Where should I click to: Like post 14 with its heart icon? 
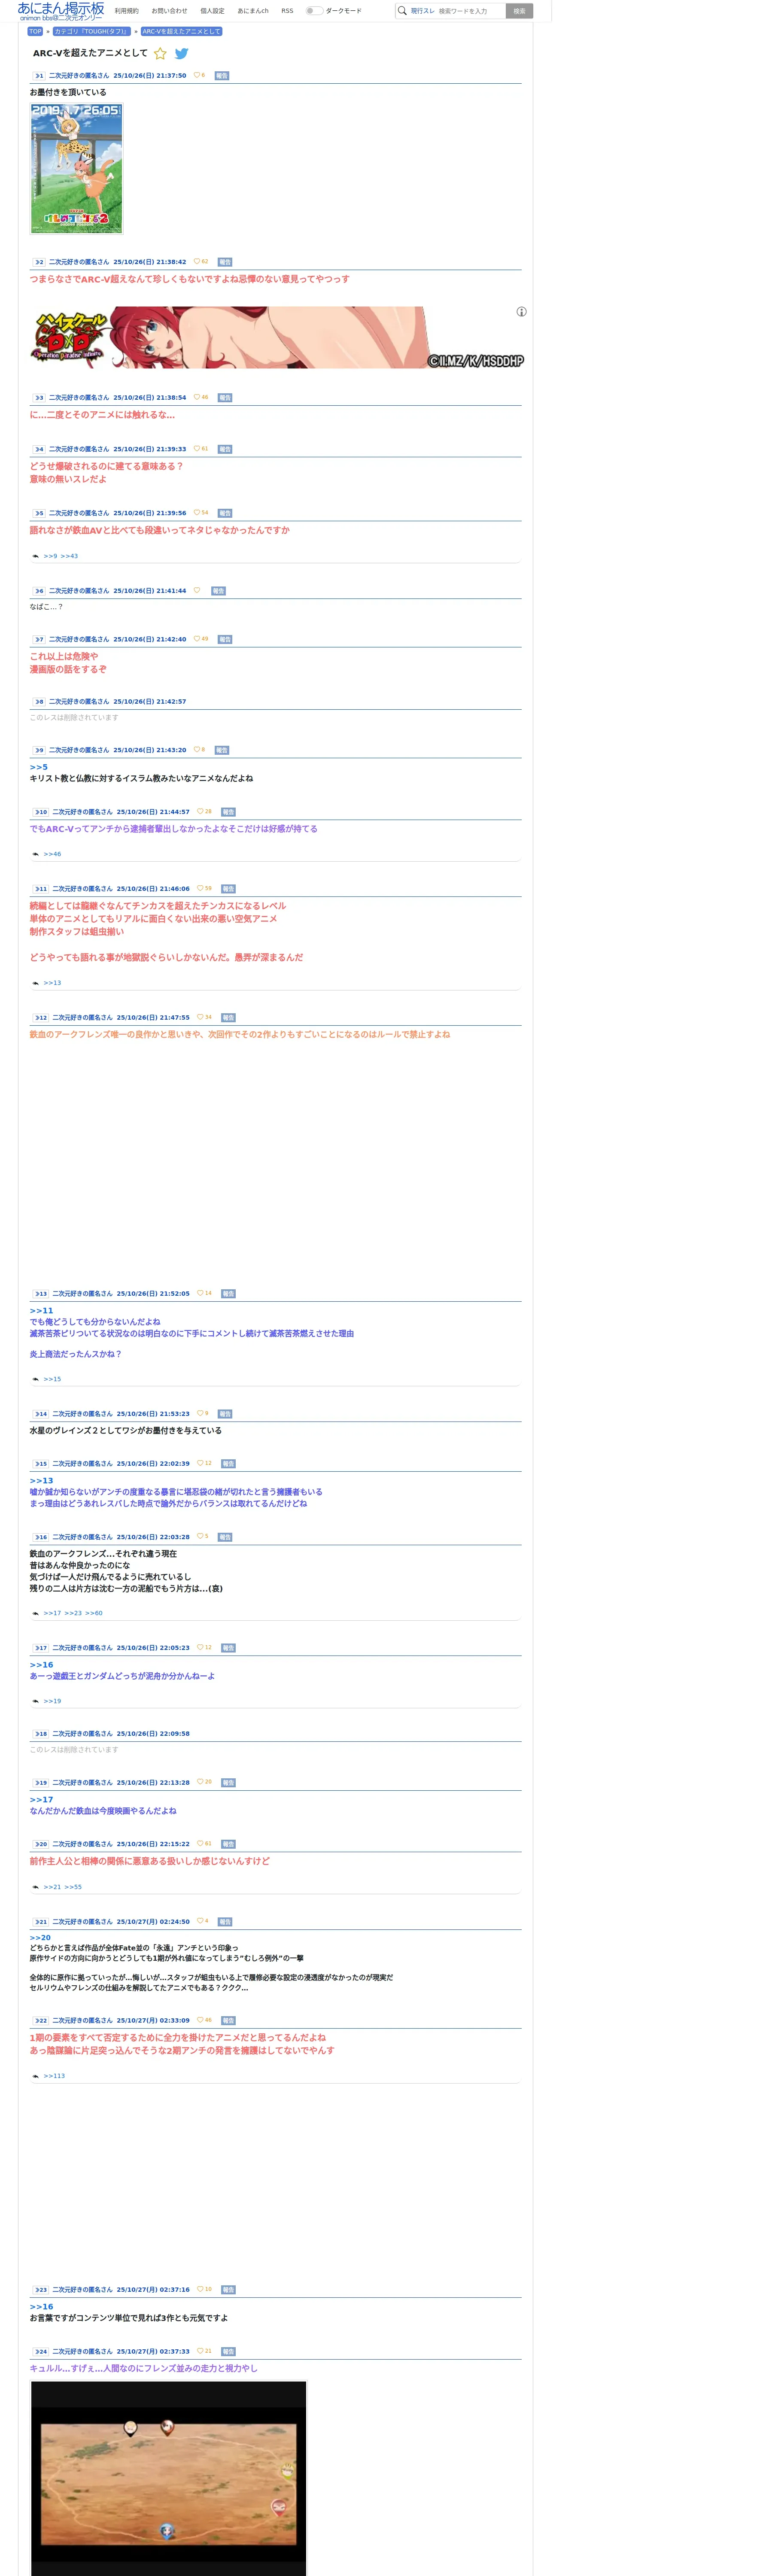[x=200, y=1414]
